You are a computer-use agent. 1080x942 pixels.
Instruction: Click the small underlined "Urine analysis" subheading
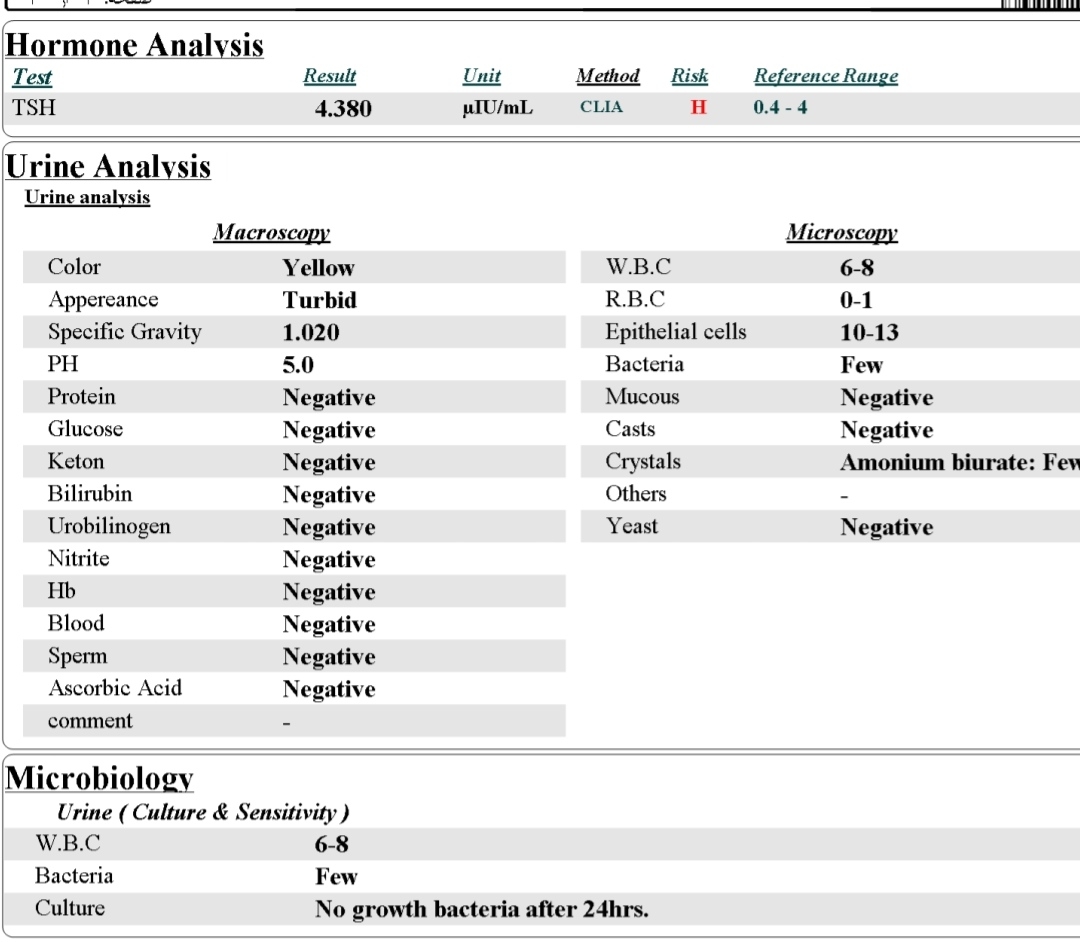(87, 198)
